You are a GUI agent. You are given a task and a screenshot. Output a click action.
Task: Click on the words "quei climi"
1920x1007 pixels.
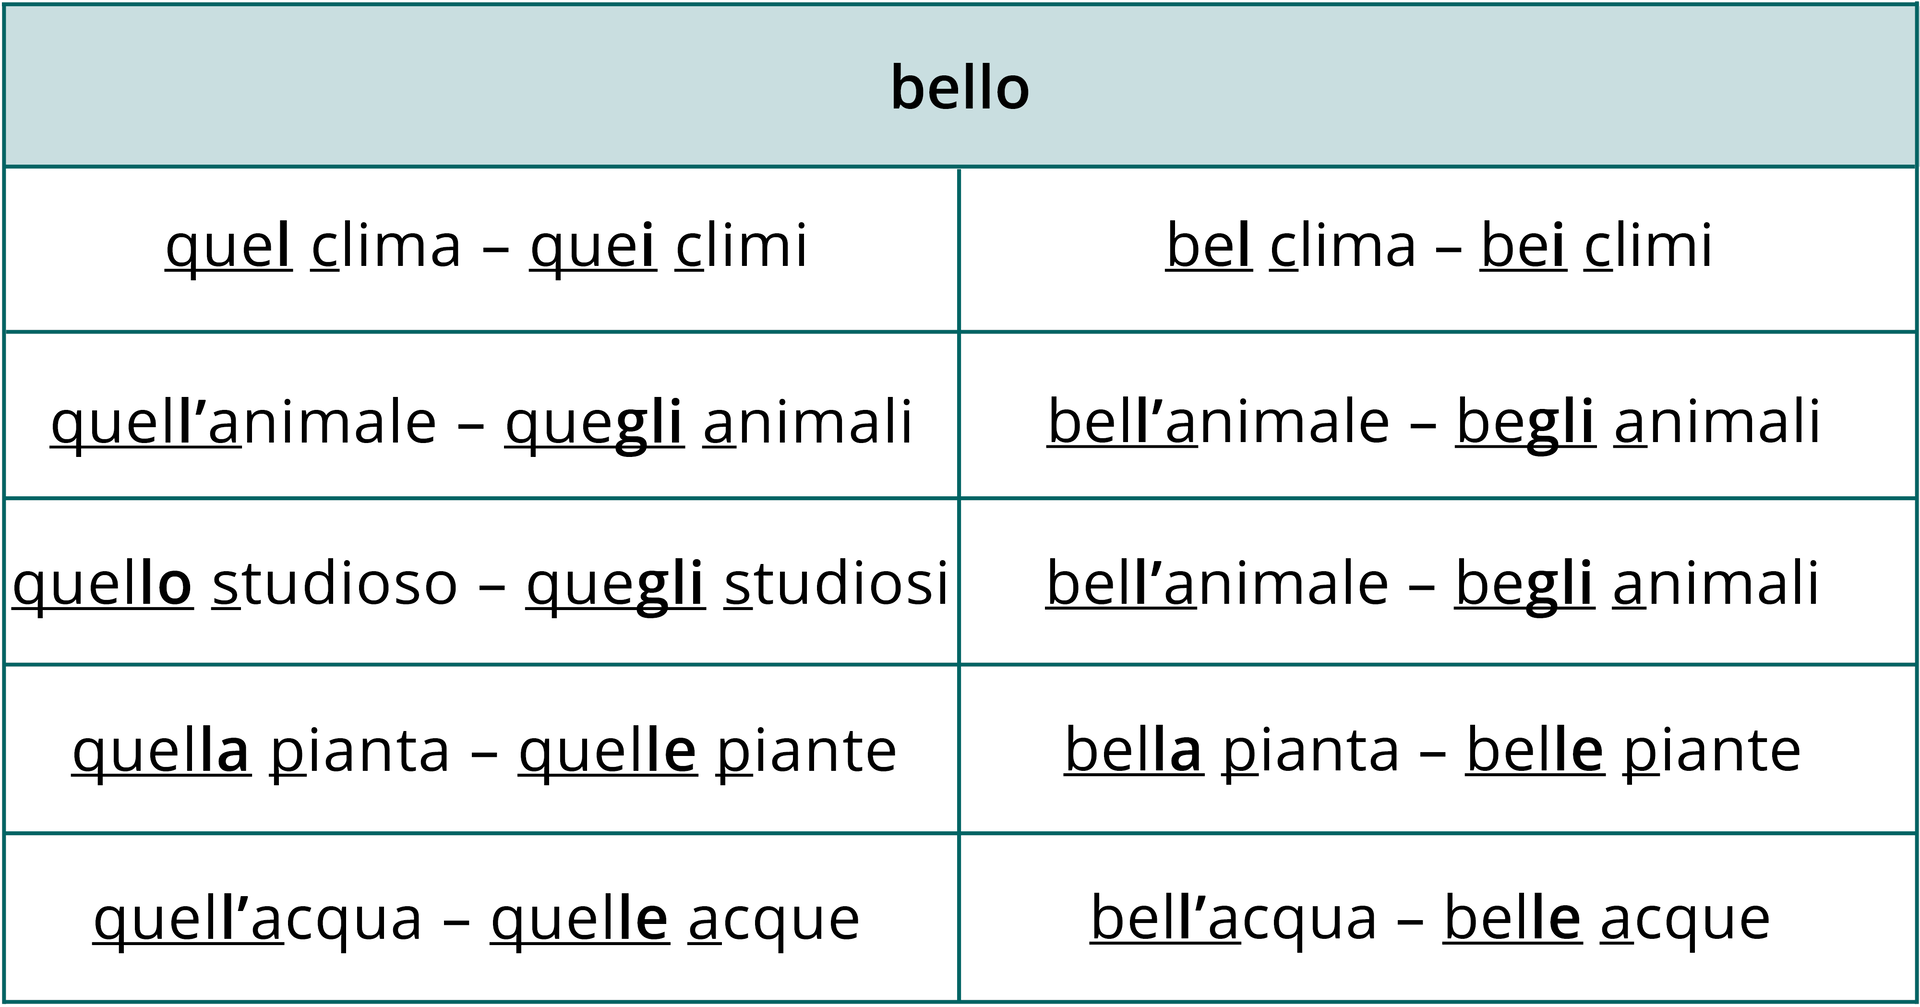pyautogui.click(x=668, y=246)
